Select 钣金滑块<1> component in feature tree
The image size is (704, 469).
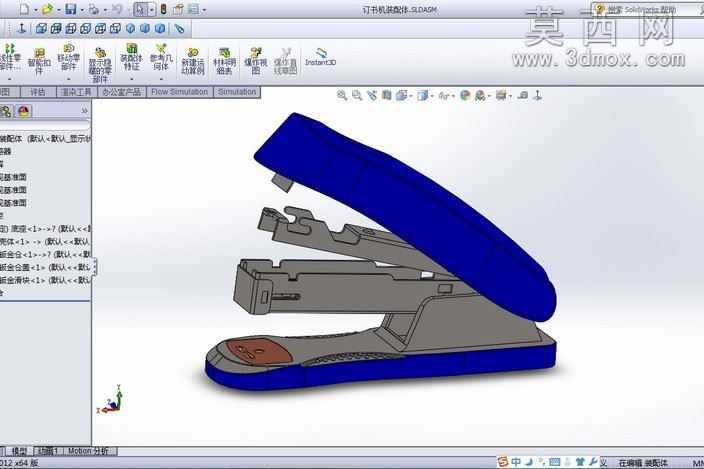coord(45,280)
